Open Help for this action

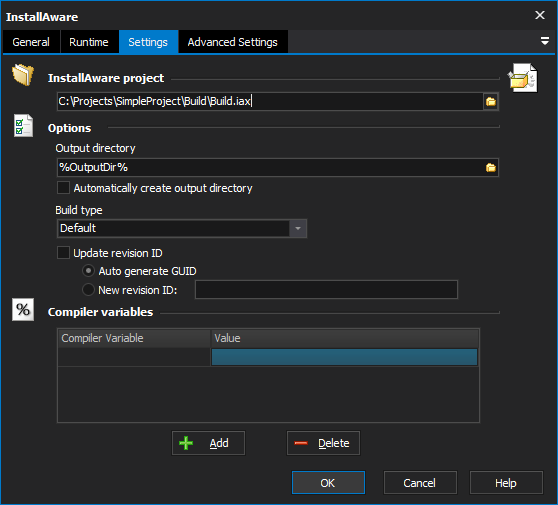pos(506,483)
